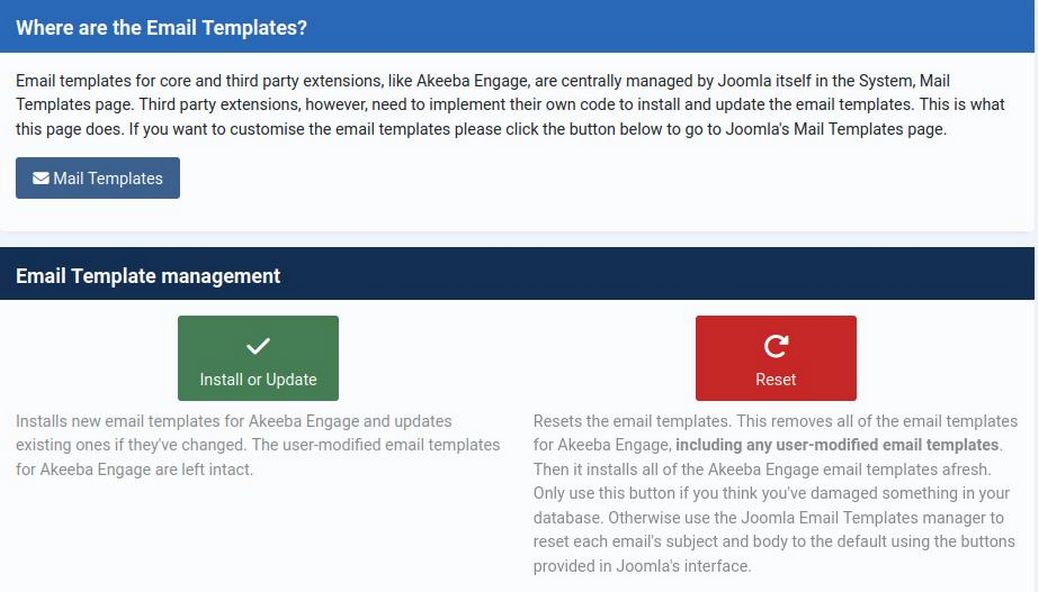Click the "Email Template management" heading
Viewport: 1038px width, 592px height.
coord(148,276)
